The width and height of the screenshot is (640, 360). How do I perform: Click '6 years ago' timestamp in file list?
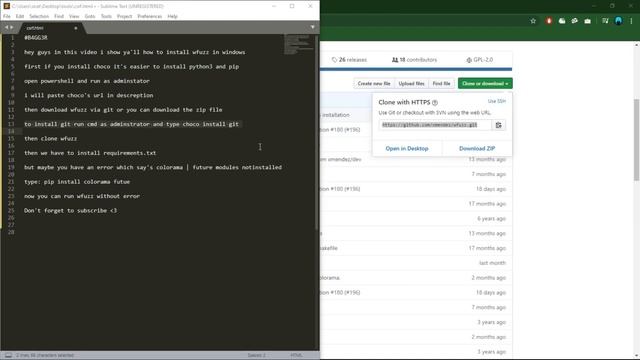click(491, 219)
